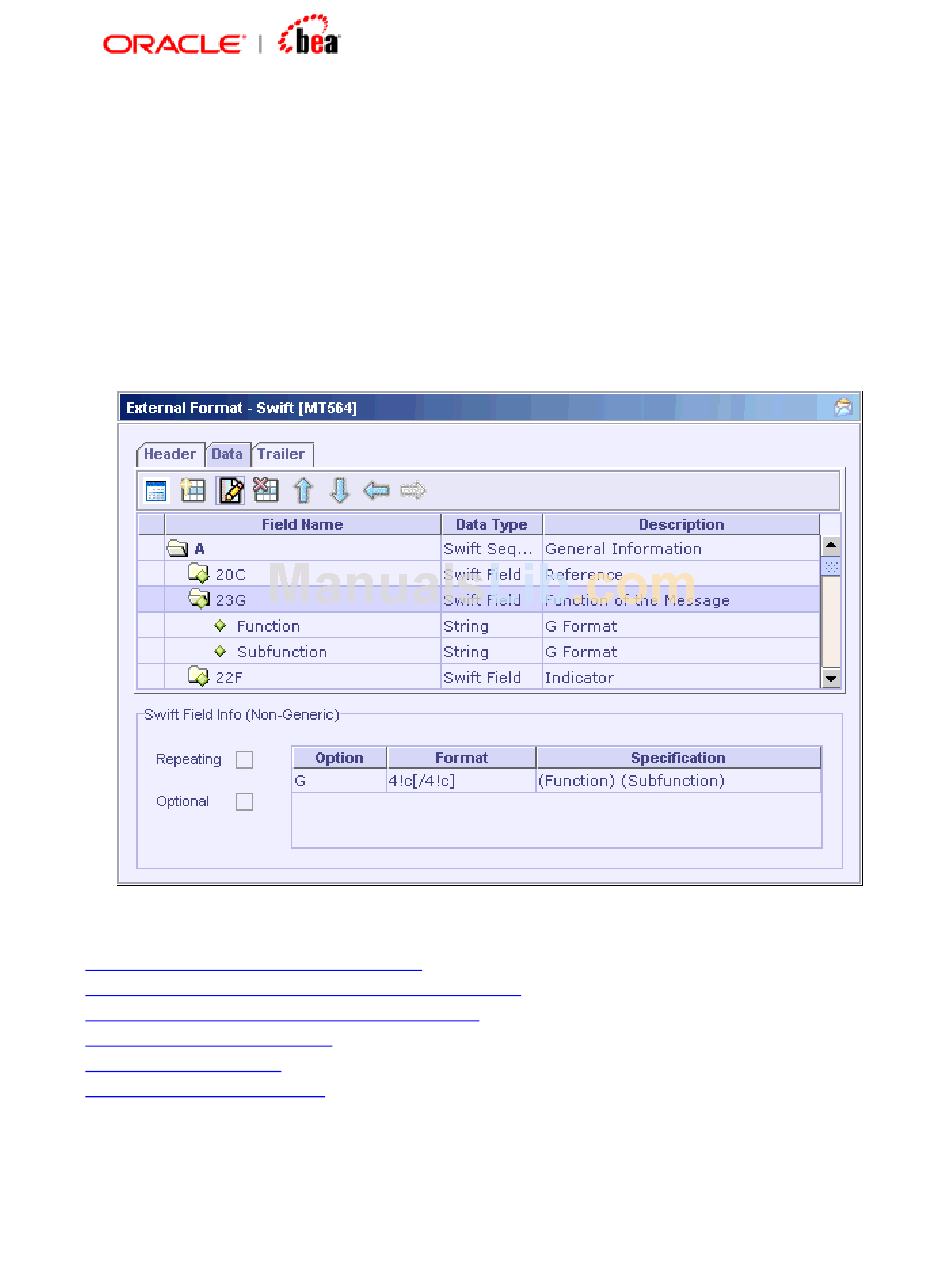Select the Subfunction row in the field tree

pos(281,652)
